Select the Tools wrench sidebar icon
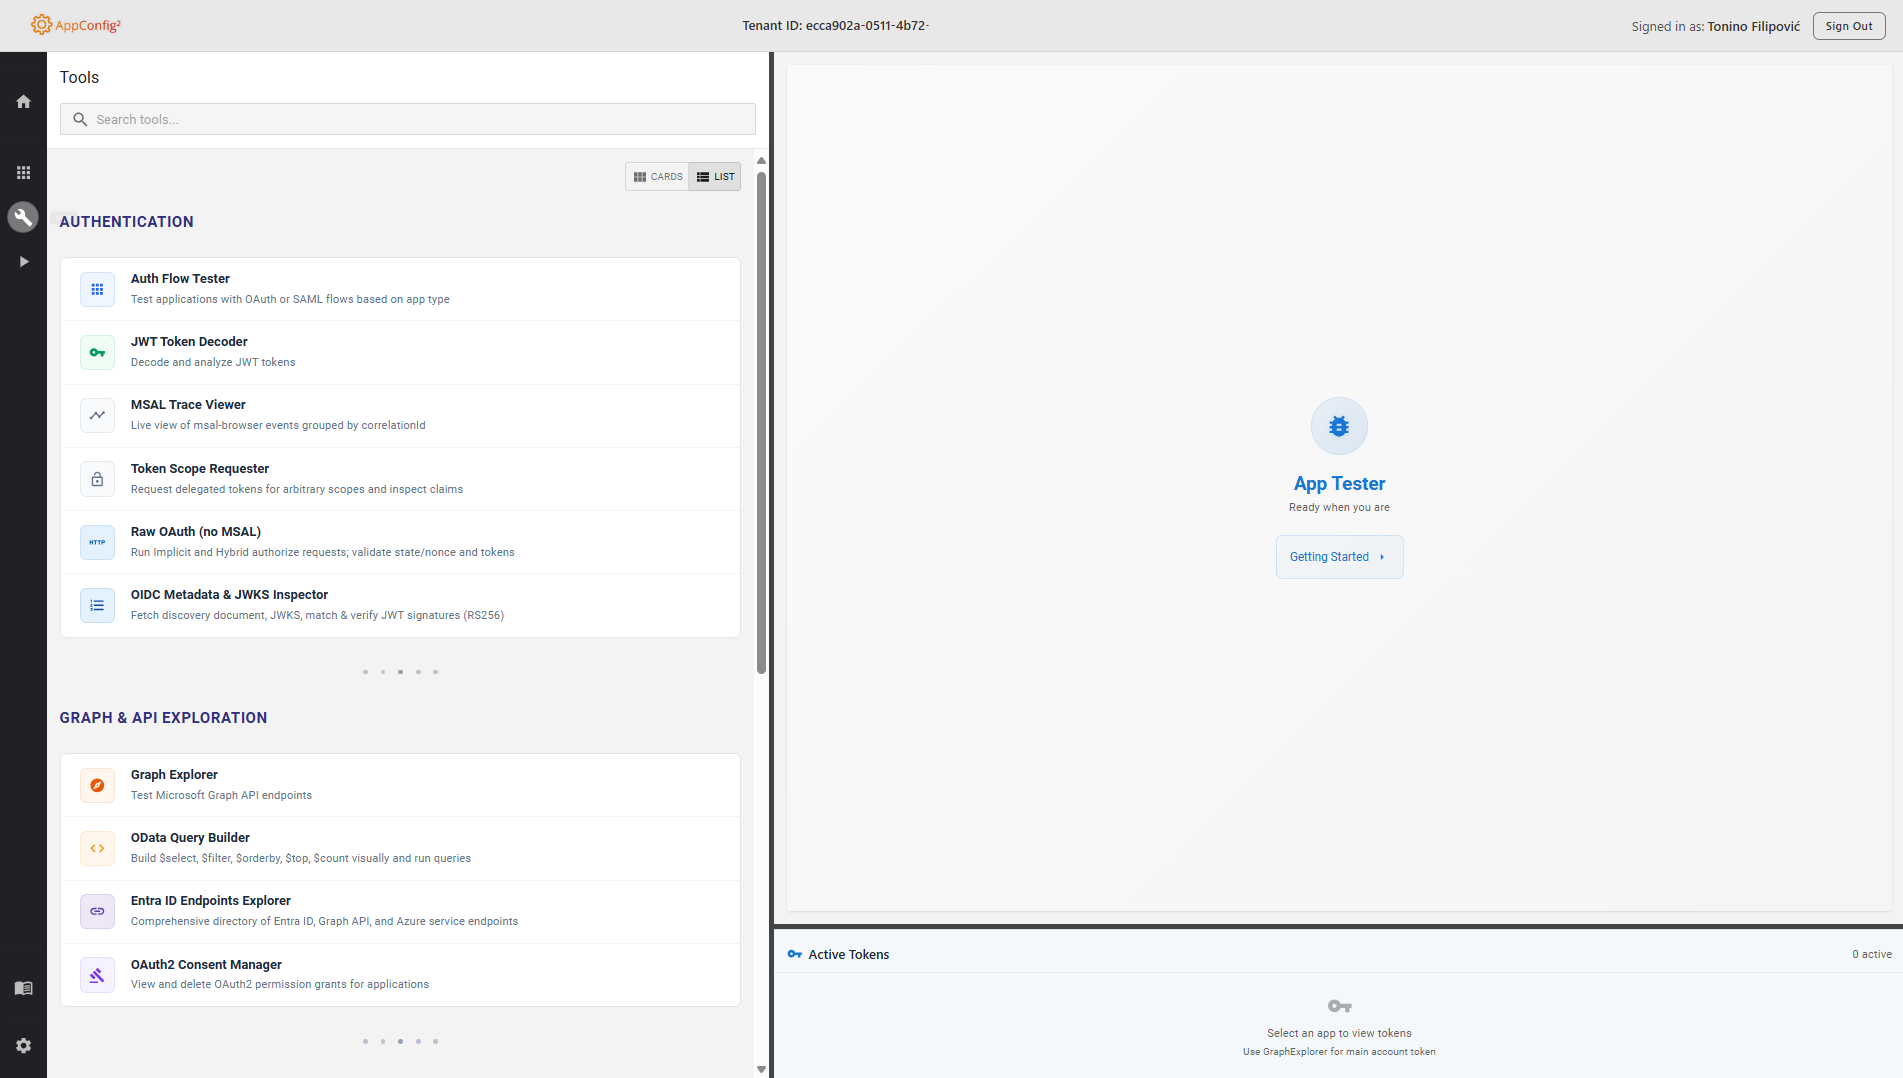 click(x=23, y=217)
